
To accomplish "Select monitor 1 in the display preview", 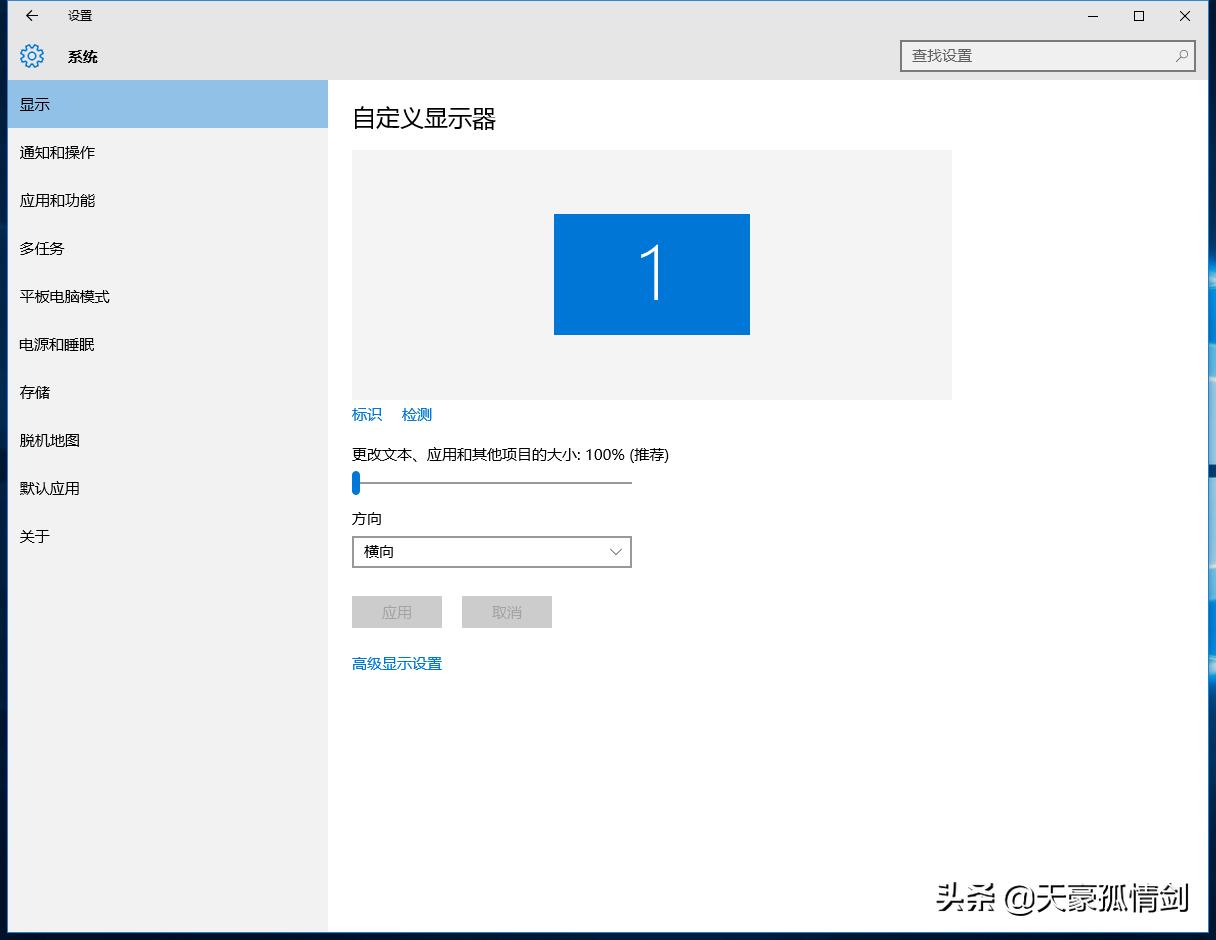I will point(651,274).
